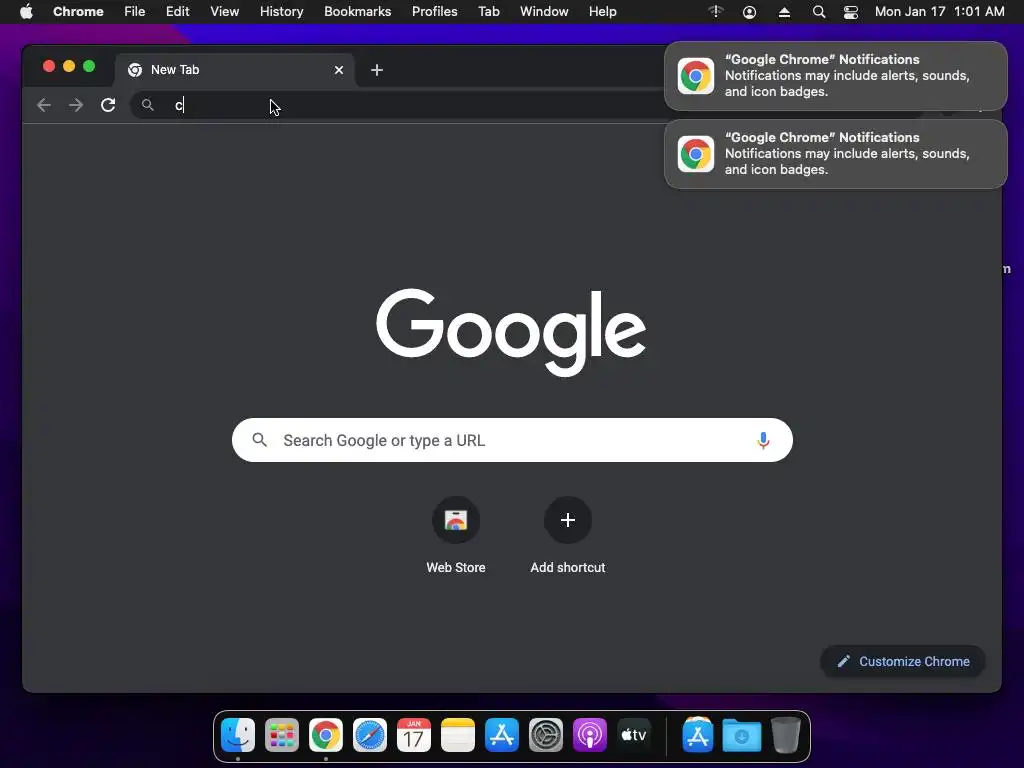Open the Help menu
This screenshot has height=768, width=1024.
602,12
